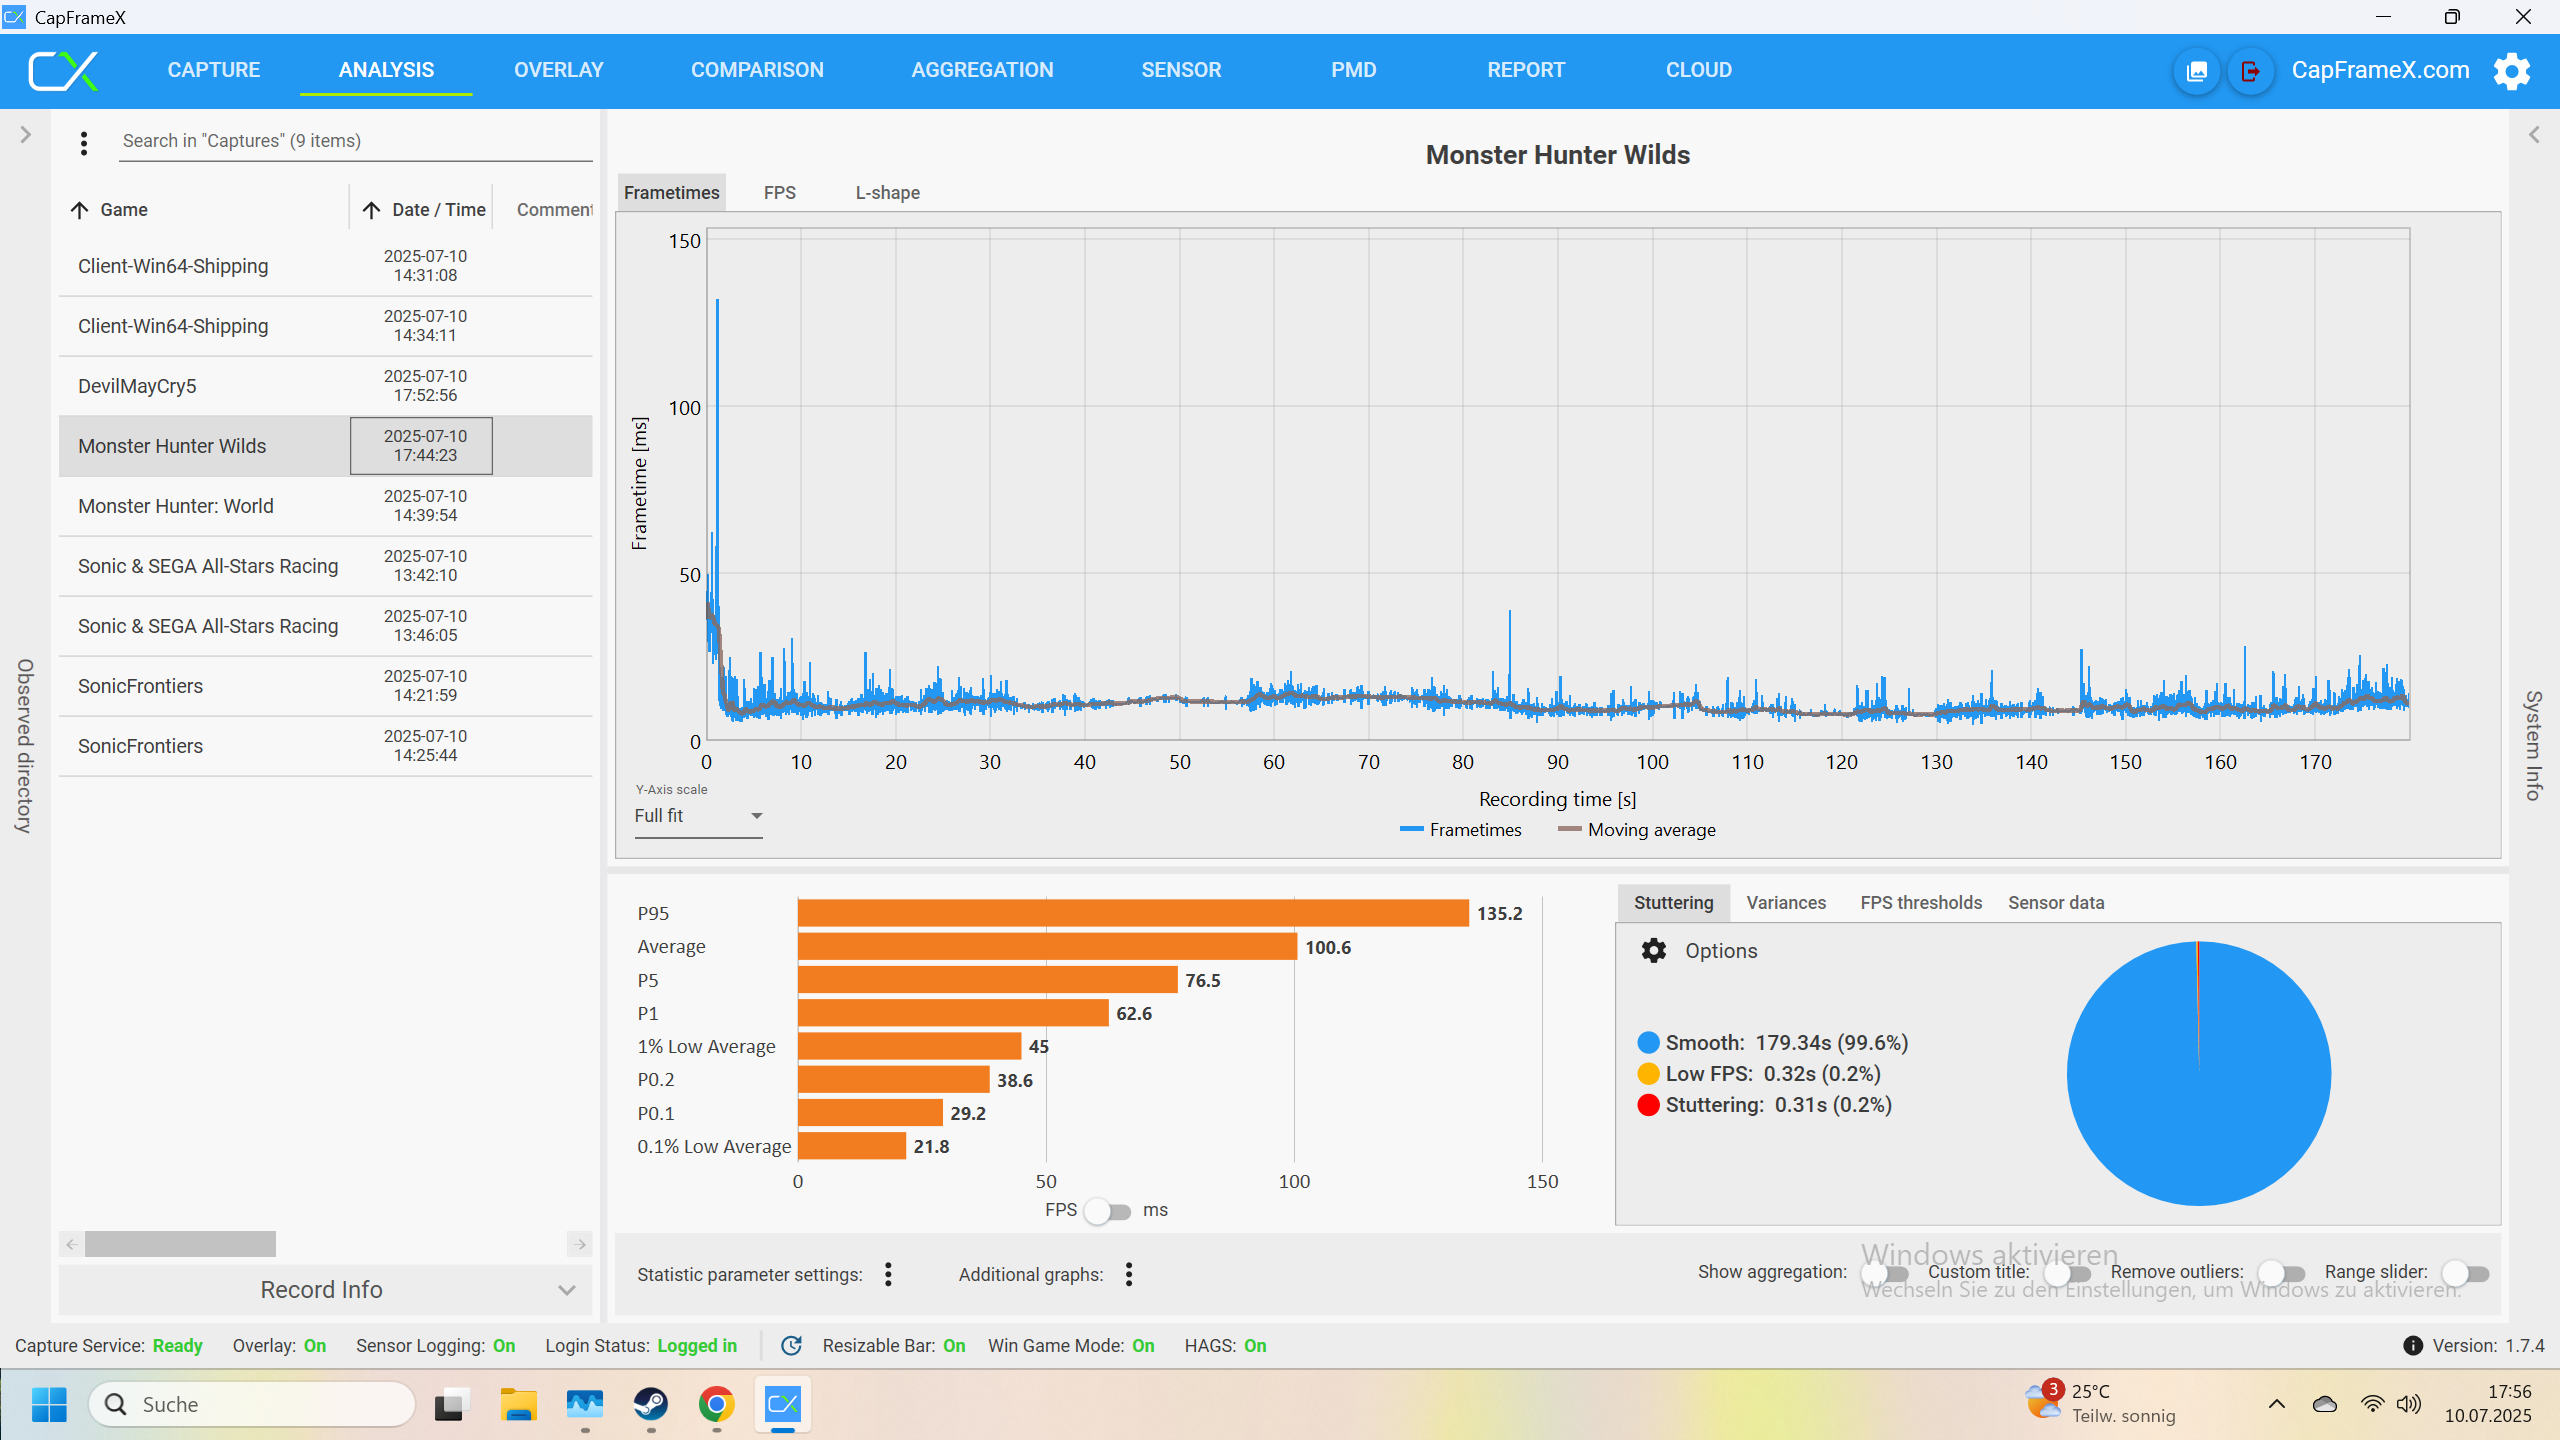Switch to the L-shape graph tab
This screenshot has height=1440, width=2560.
[887, 192]
